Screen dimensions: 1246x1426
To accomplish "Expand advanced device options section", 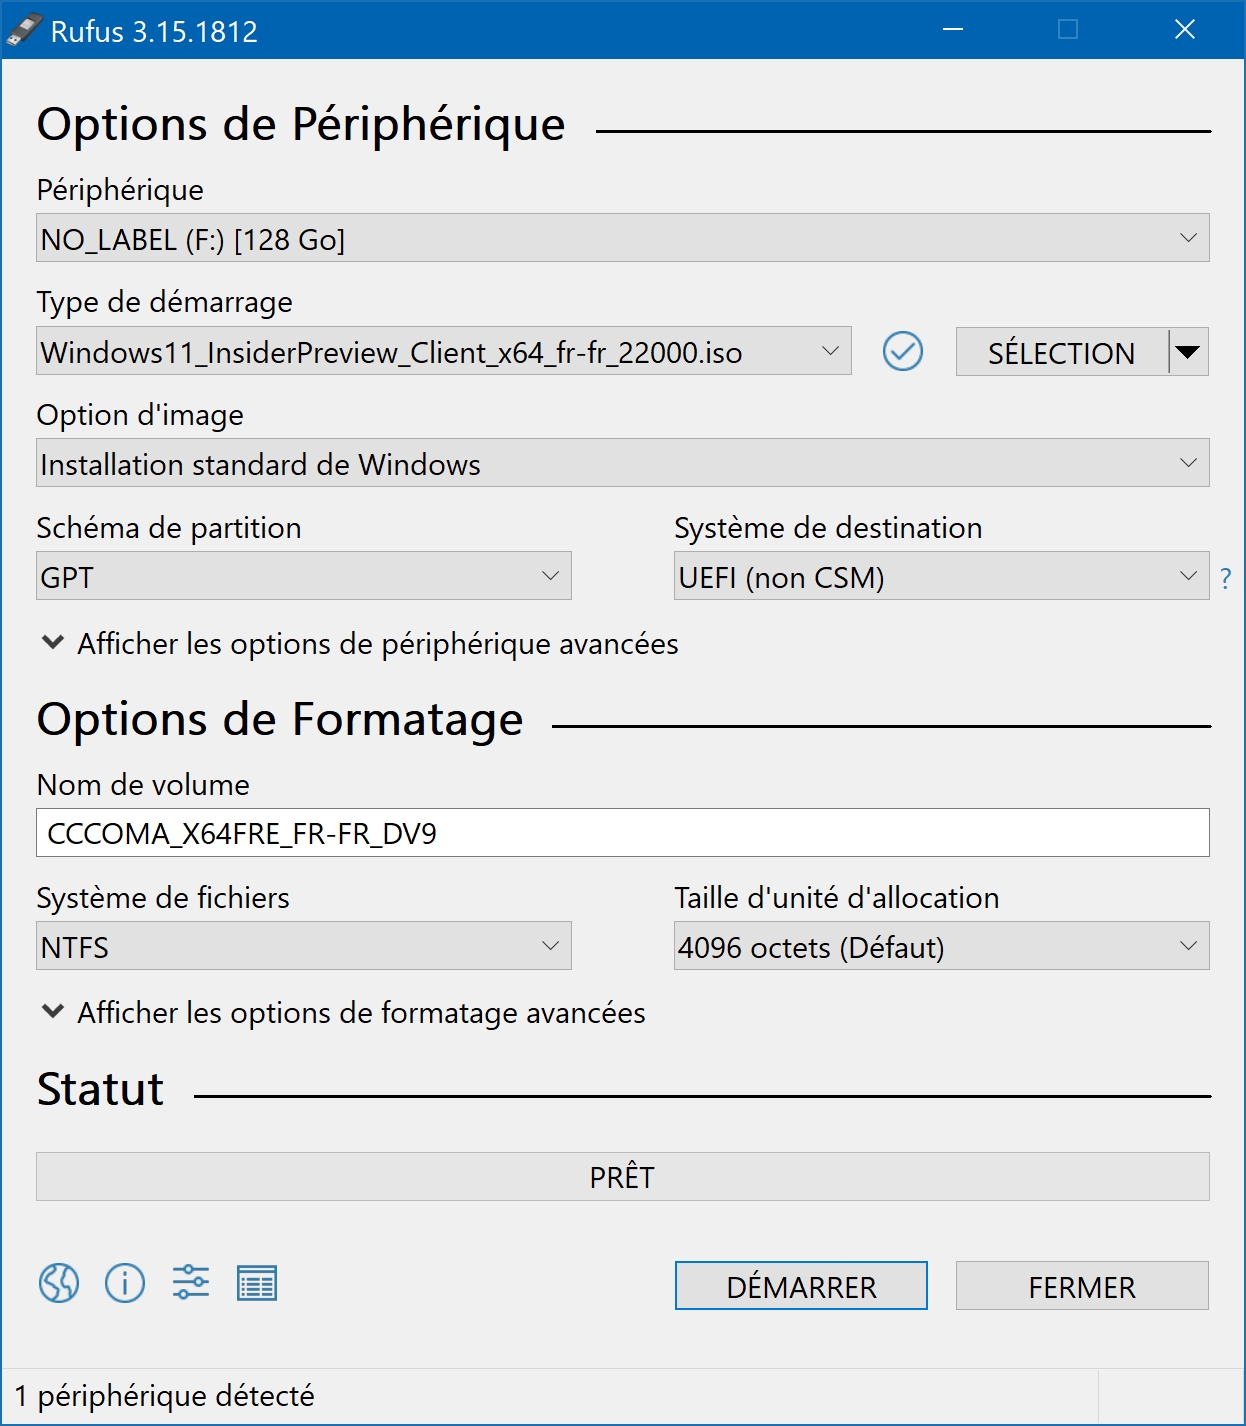I will 360,643.
